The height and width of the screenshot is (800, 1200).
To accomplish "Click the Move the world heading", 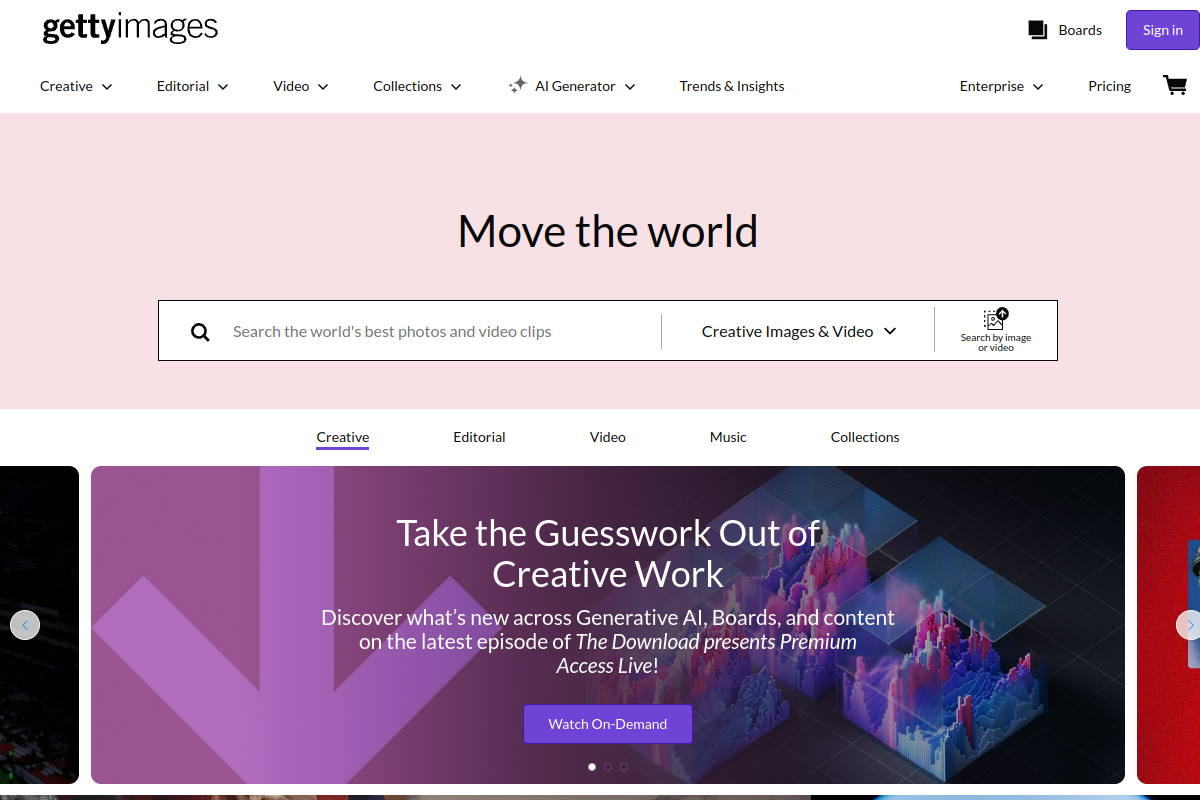I will point(608,231).
